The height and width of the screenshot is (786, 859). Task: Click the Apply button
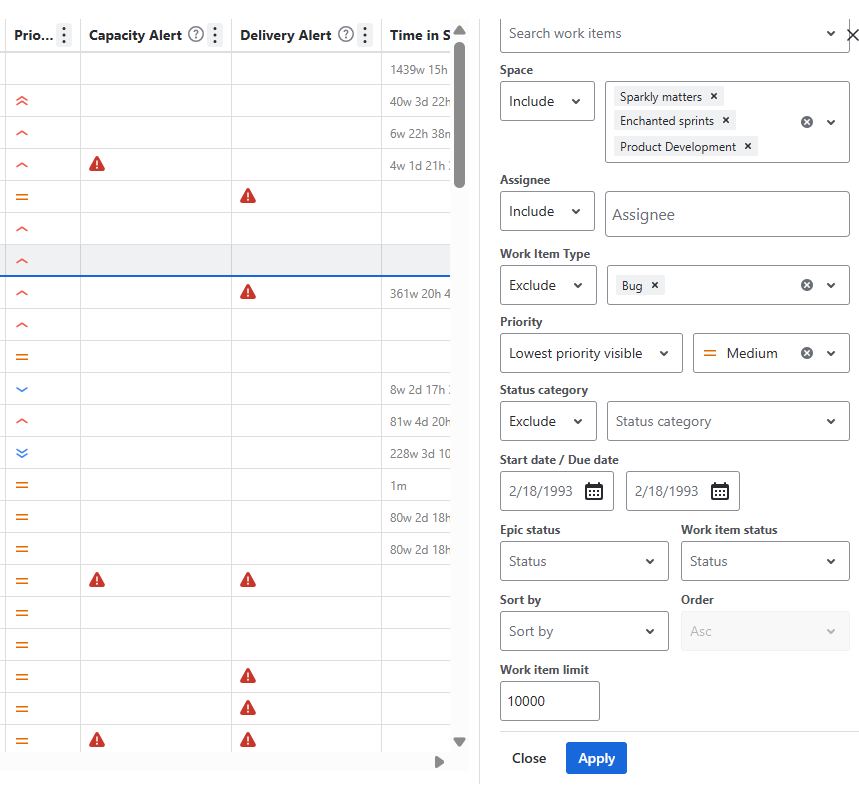click(x=596, y=758)
